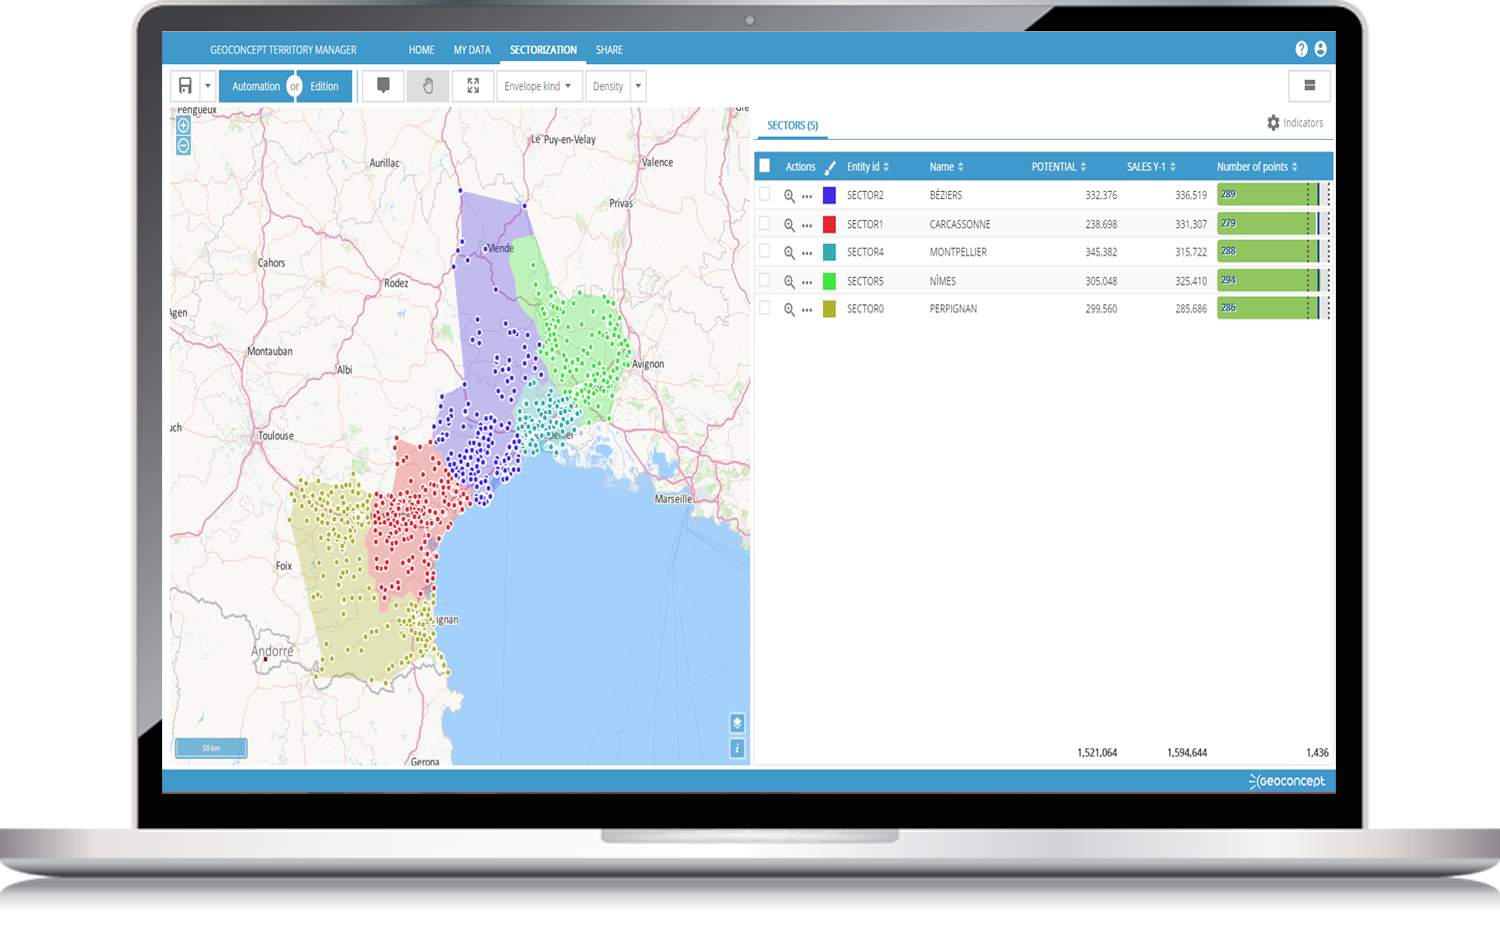1500x925 pixels.
Task: Open the help question mark icon
Action: click(1301, 49)
